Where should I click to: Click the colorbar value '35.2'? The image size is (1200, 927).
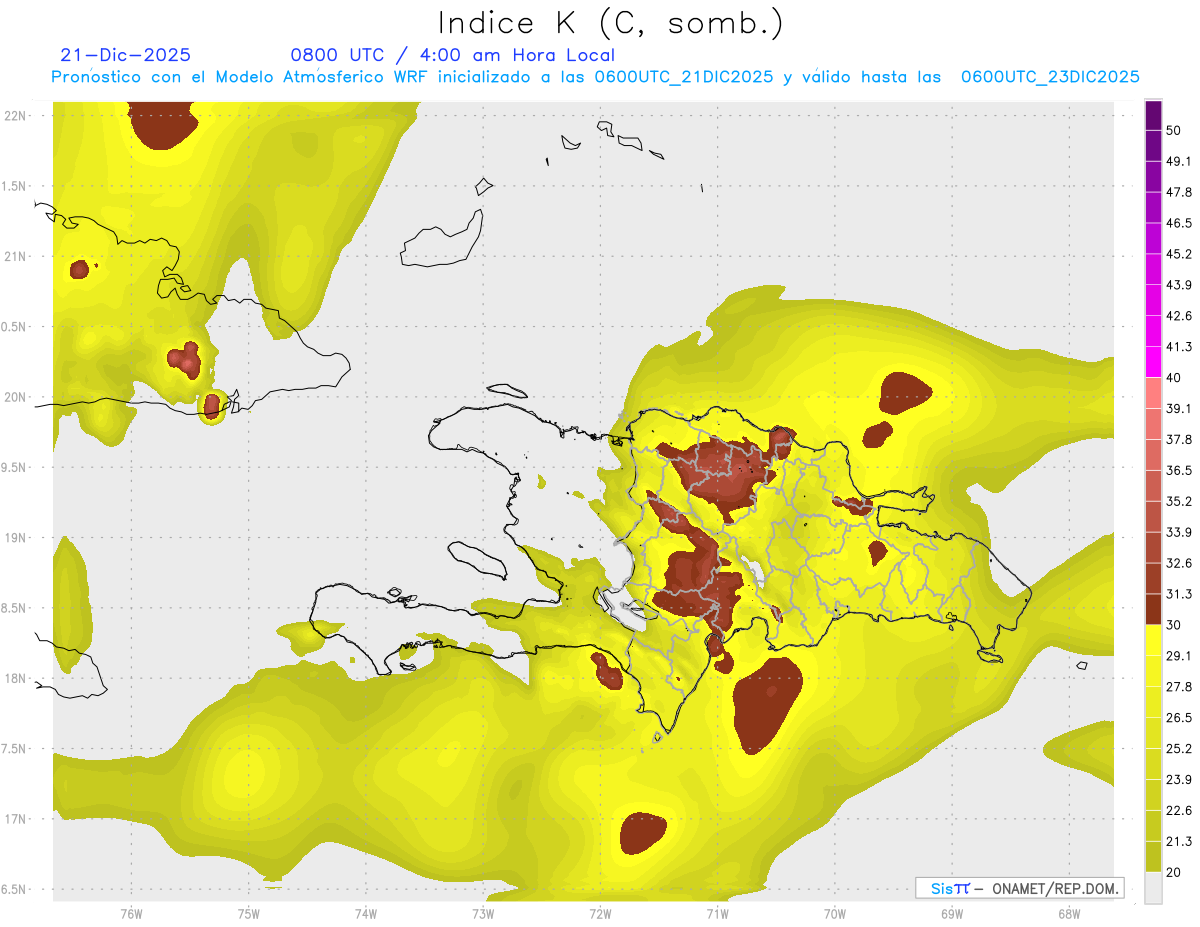(1178, 501)
